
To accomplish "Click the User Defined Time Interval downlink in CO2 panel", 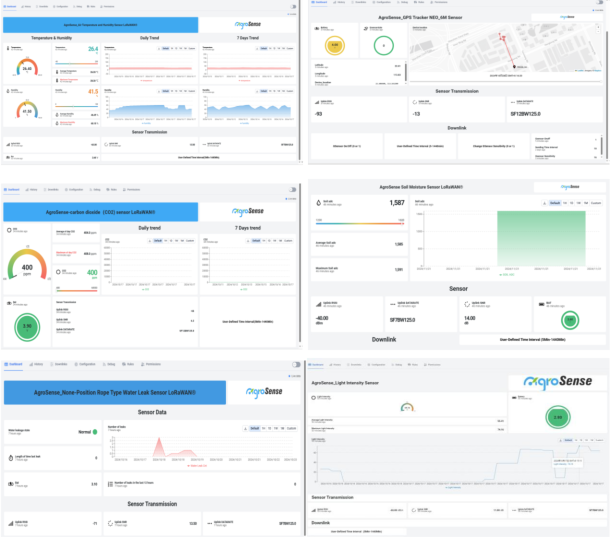I will tap(248, 322).
